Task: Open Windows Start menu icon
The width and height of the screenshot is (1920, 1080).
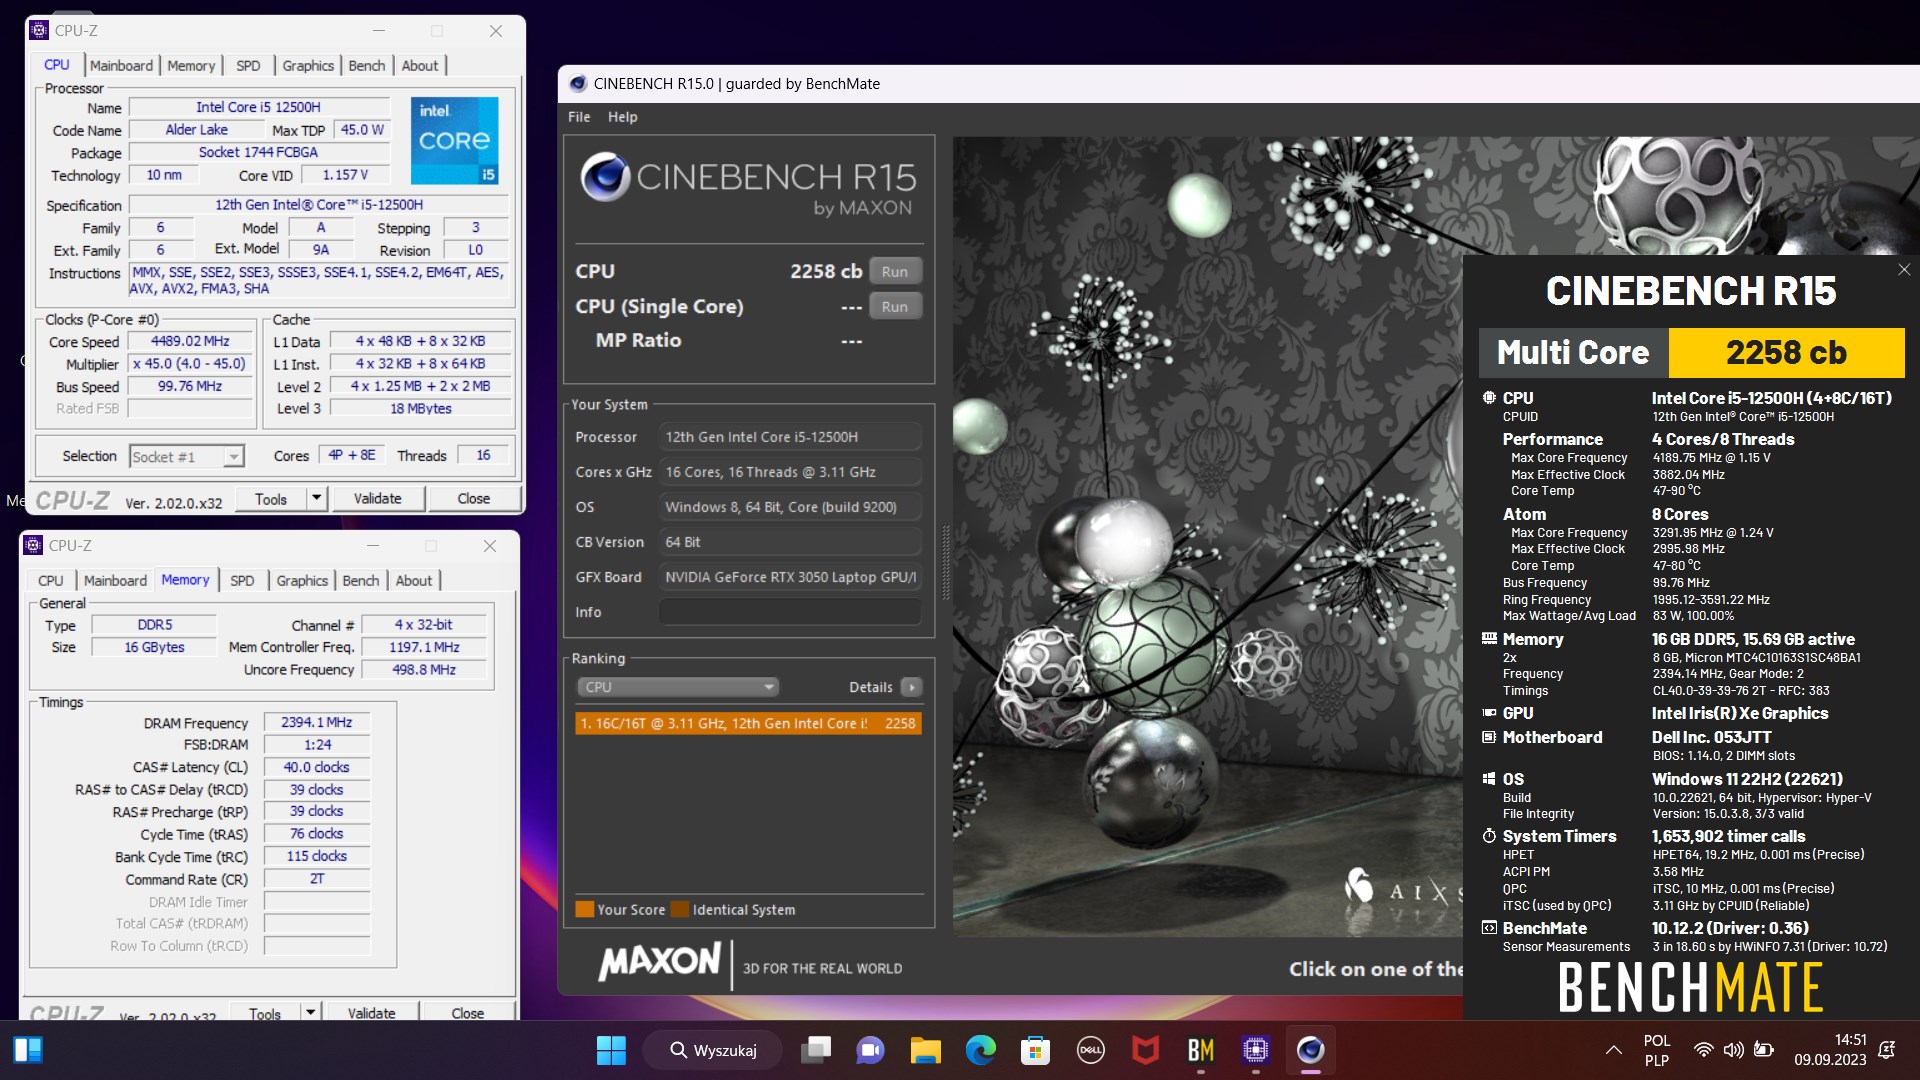Action: (x=611, y=1050)
